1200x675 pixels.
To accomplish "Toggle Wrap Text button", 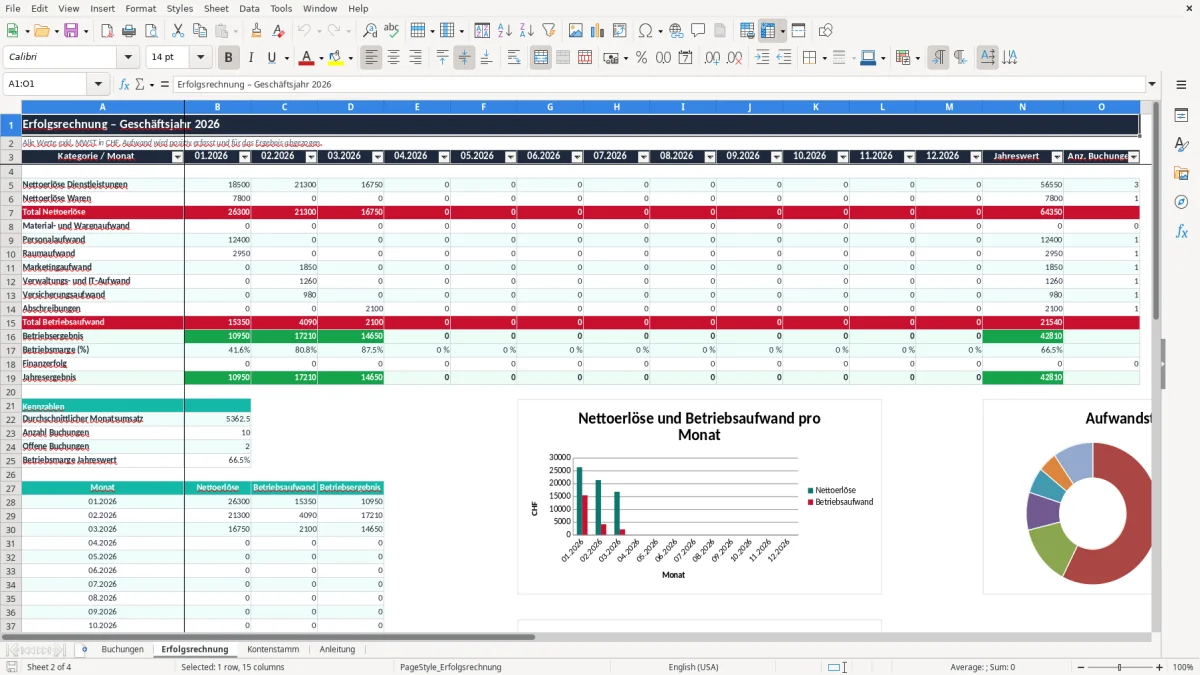I will 514,58.
